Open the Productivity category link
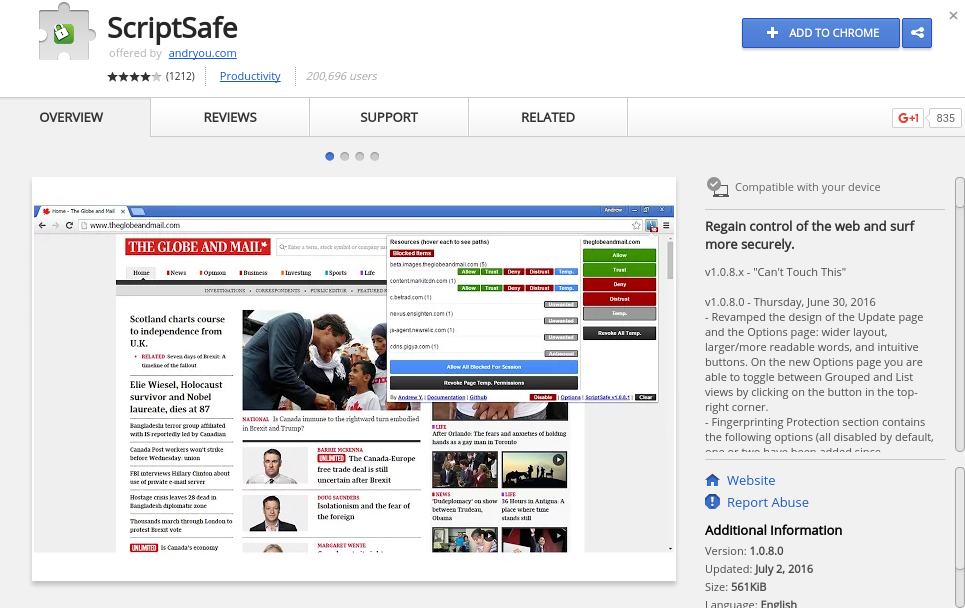965x608 pixels. [250, 76]
